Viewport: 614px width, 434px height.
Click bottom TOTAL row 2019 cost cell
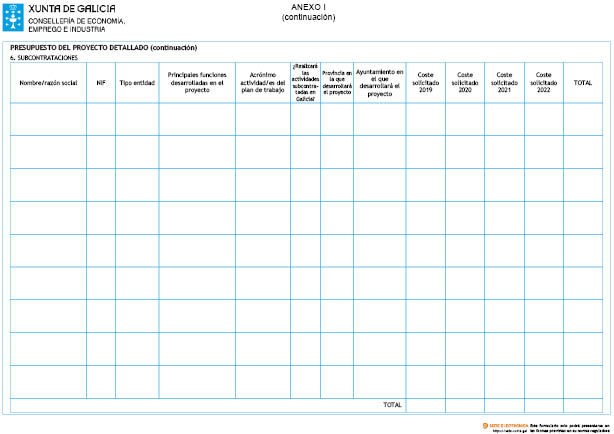coord(425,405)
